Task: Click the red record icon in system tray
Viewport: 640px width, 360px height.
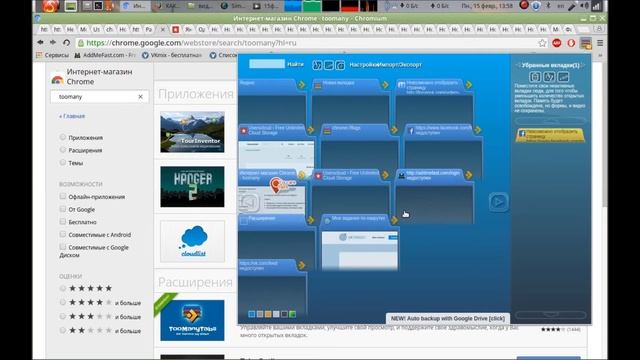Action: [524, 5]
